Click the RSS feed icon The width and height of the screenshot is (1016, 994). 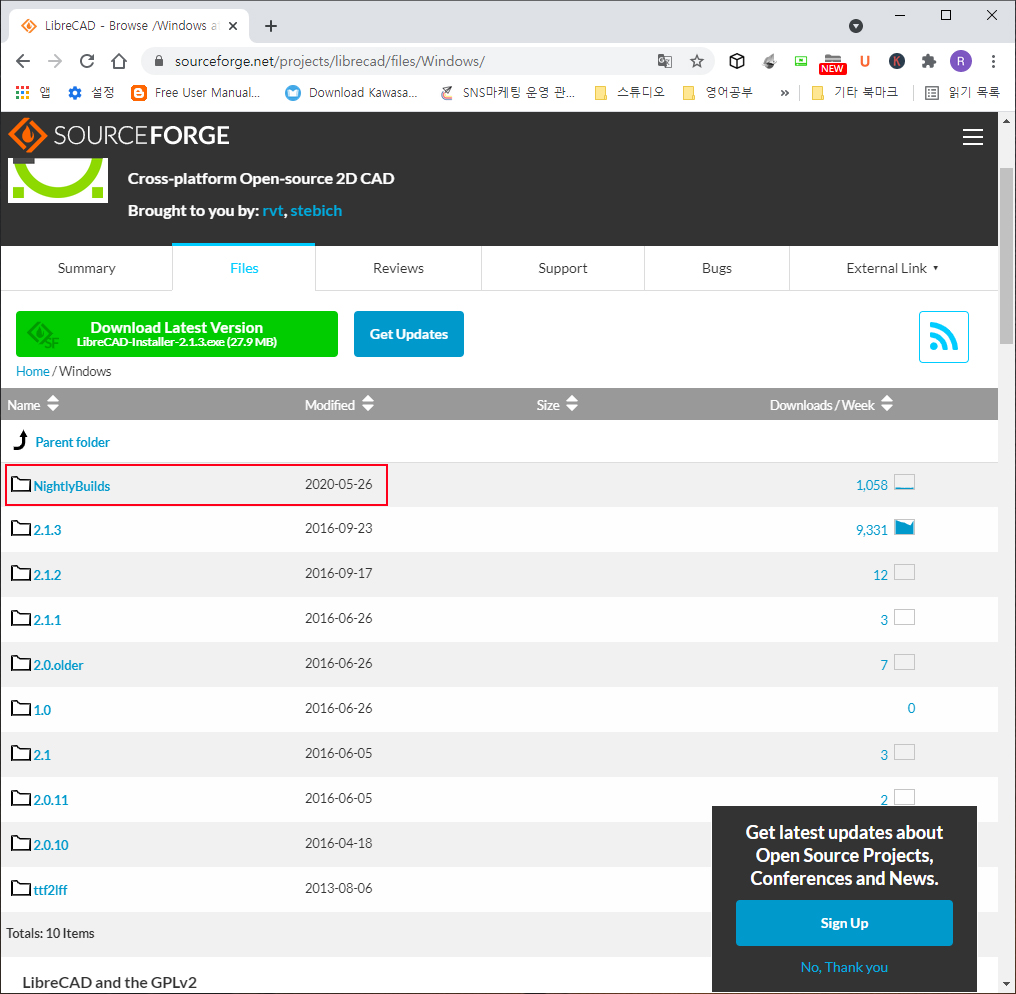click(x=943, y=337)
